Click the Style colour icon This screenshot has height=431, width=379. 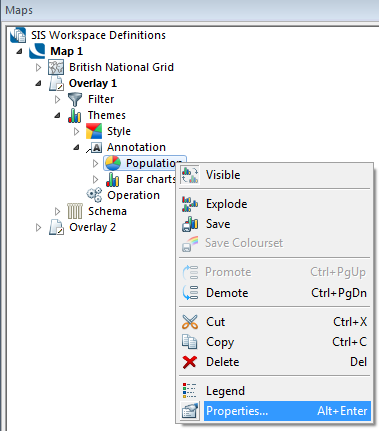94,131
